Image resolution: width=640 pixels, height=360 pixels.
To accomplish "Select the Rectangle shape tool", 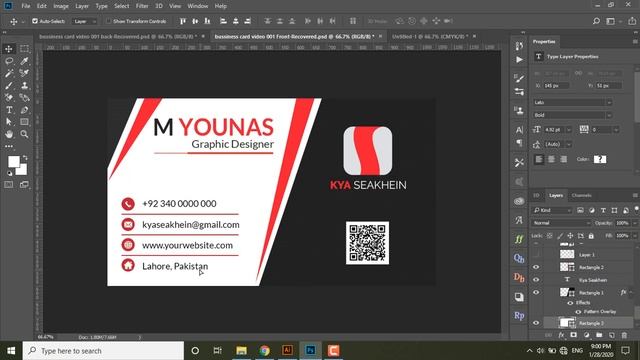I will coord(24,122).
